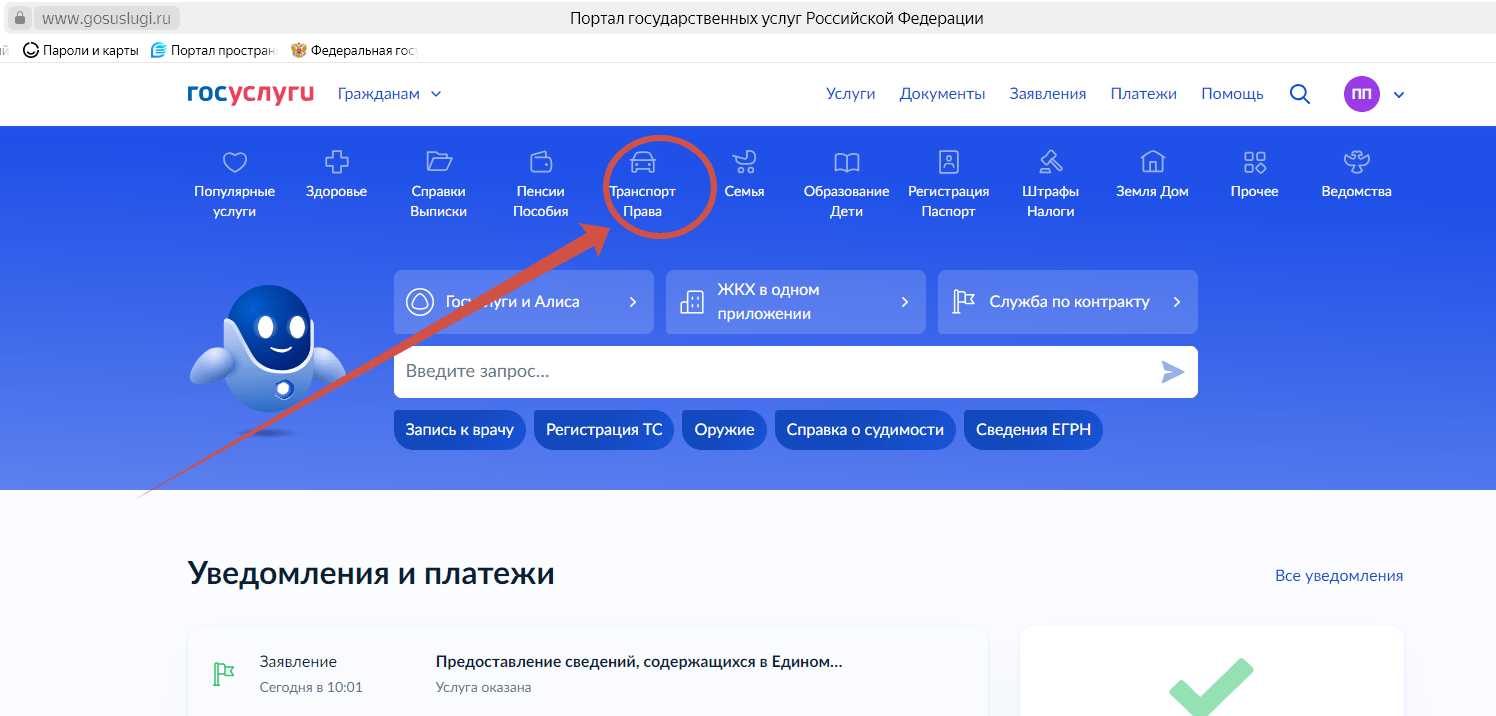The image size is (1496, 716).
Task: Open the Здоровье category icon
Action: (x=336, y=175)
